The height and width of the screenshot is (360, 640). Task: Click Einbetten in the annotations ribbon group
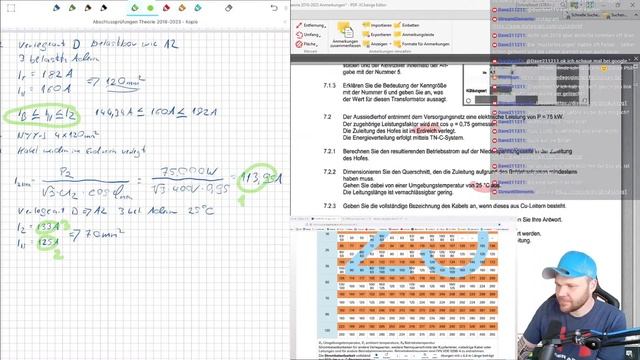407,25
